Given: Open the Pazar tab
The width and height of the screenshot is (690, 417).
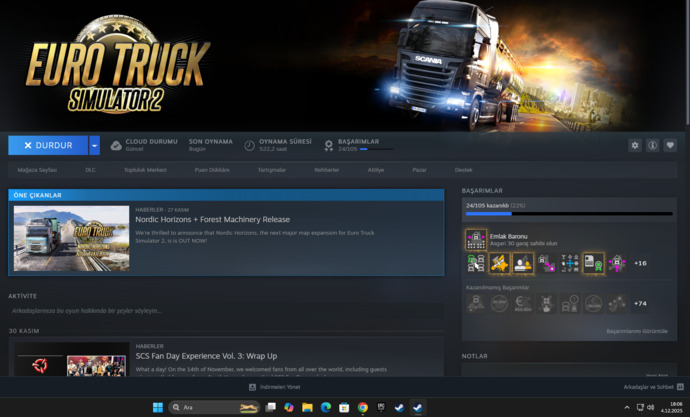Looking at the screenshot, I should pyautogui.click(x=419, y=170).
